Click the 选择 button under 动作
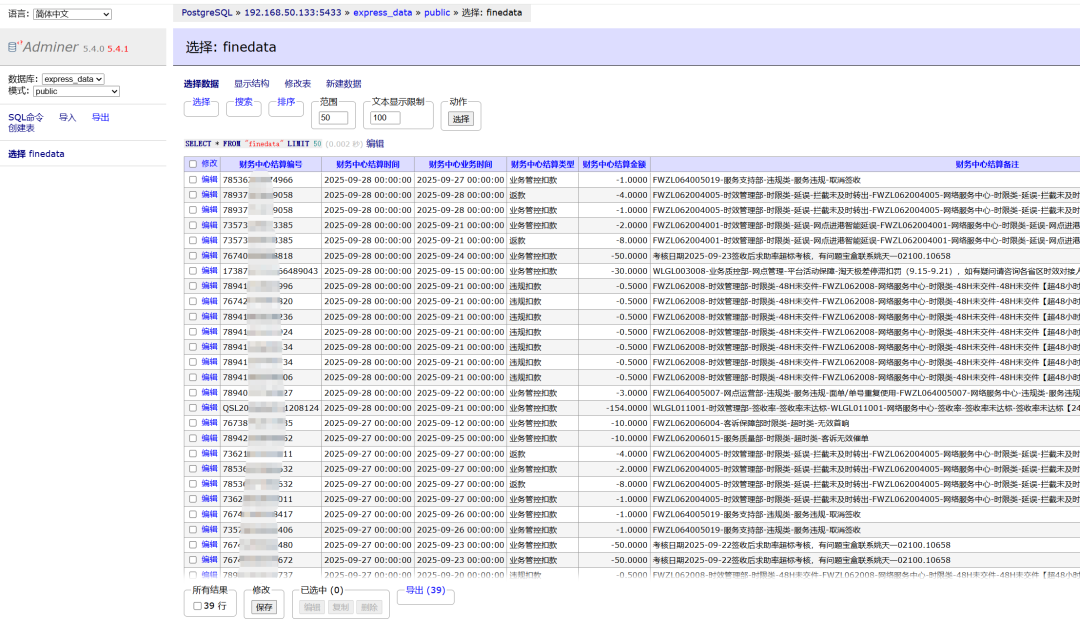The width and height of the screenshot is (1080, 619). click(461, 119)
